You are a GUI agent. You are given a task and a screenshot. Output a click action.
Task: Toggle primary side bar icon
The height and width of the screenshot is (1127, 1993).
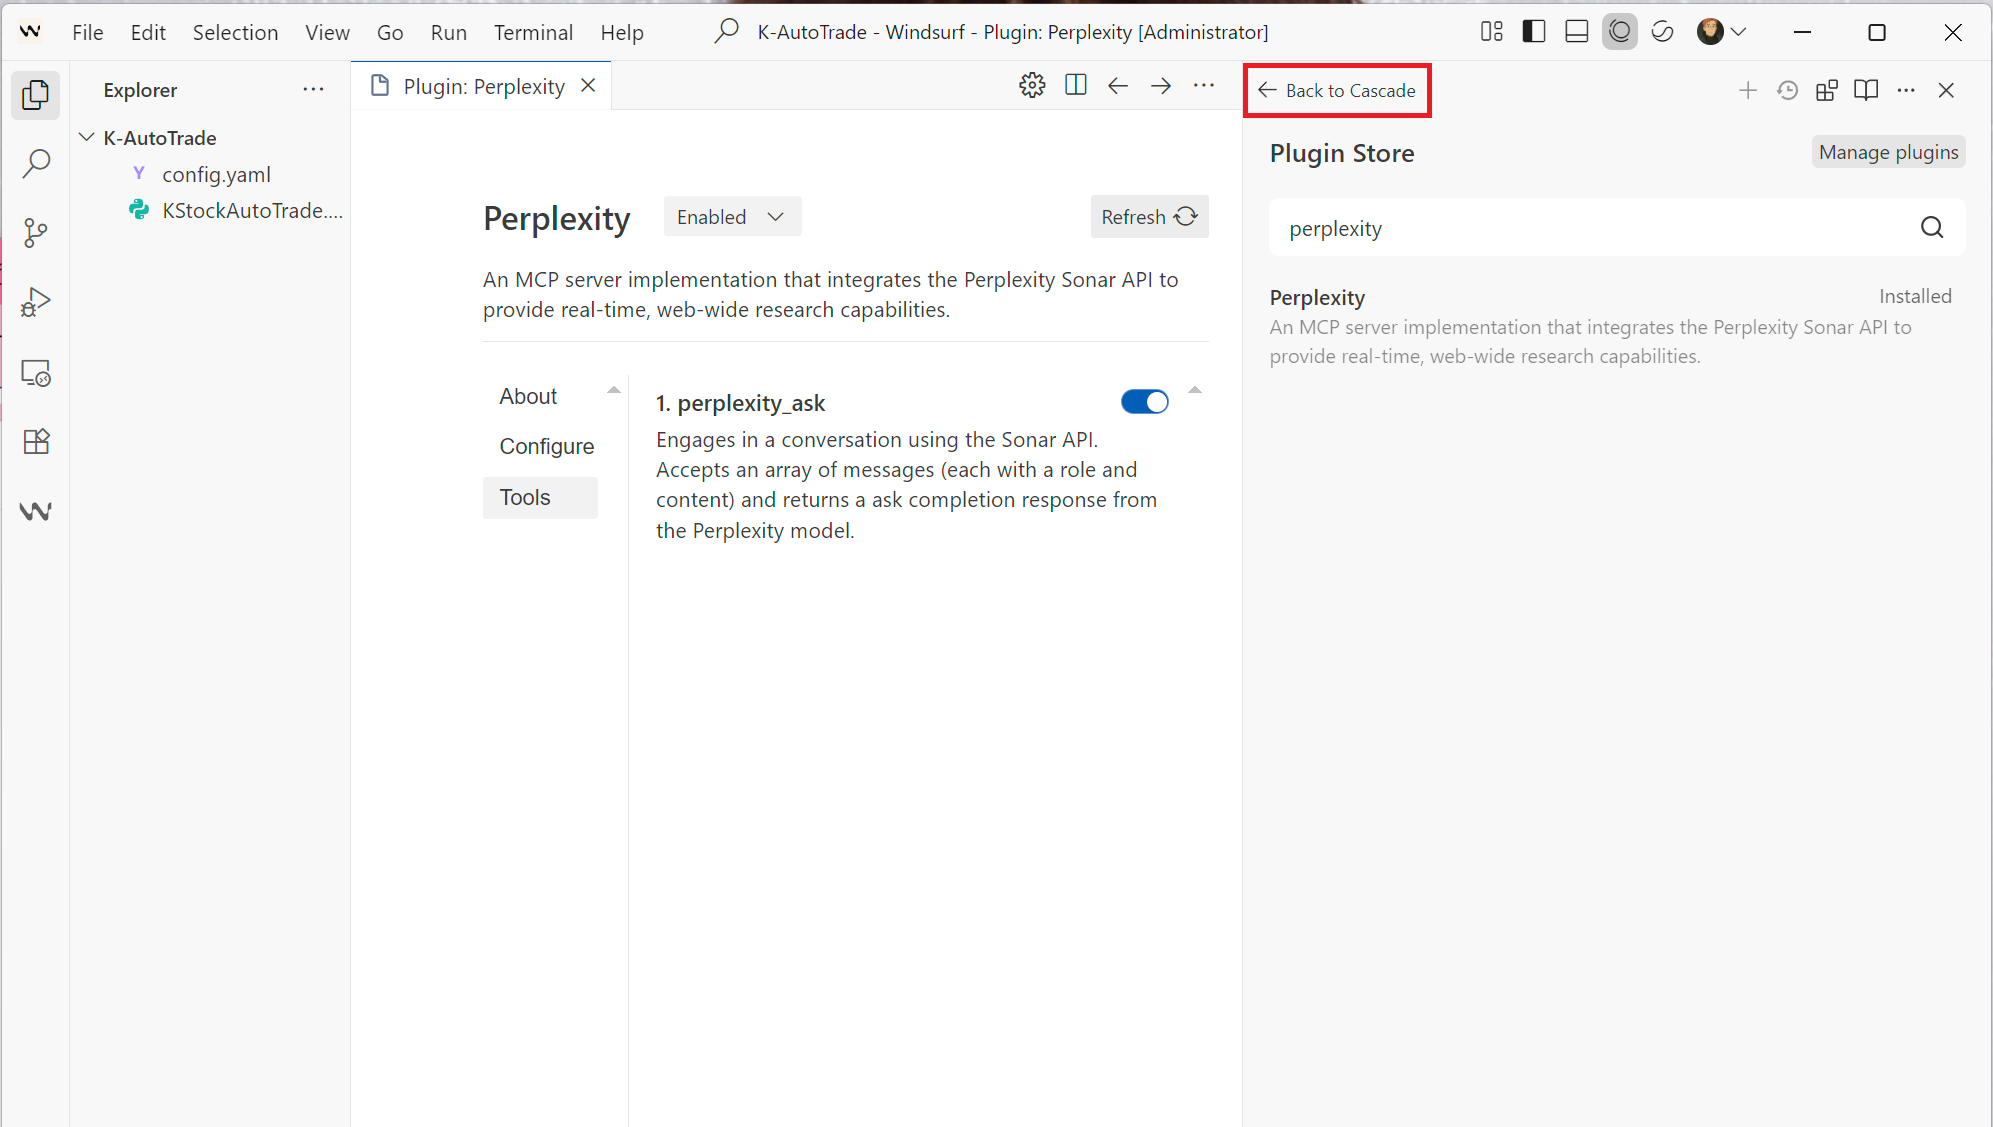click(1534, 32)
